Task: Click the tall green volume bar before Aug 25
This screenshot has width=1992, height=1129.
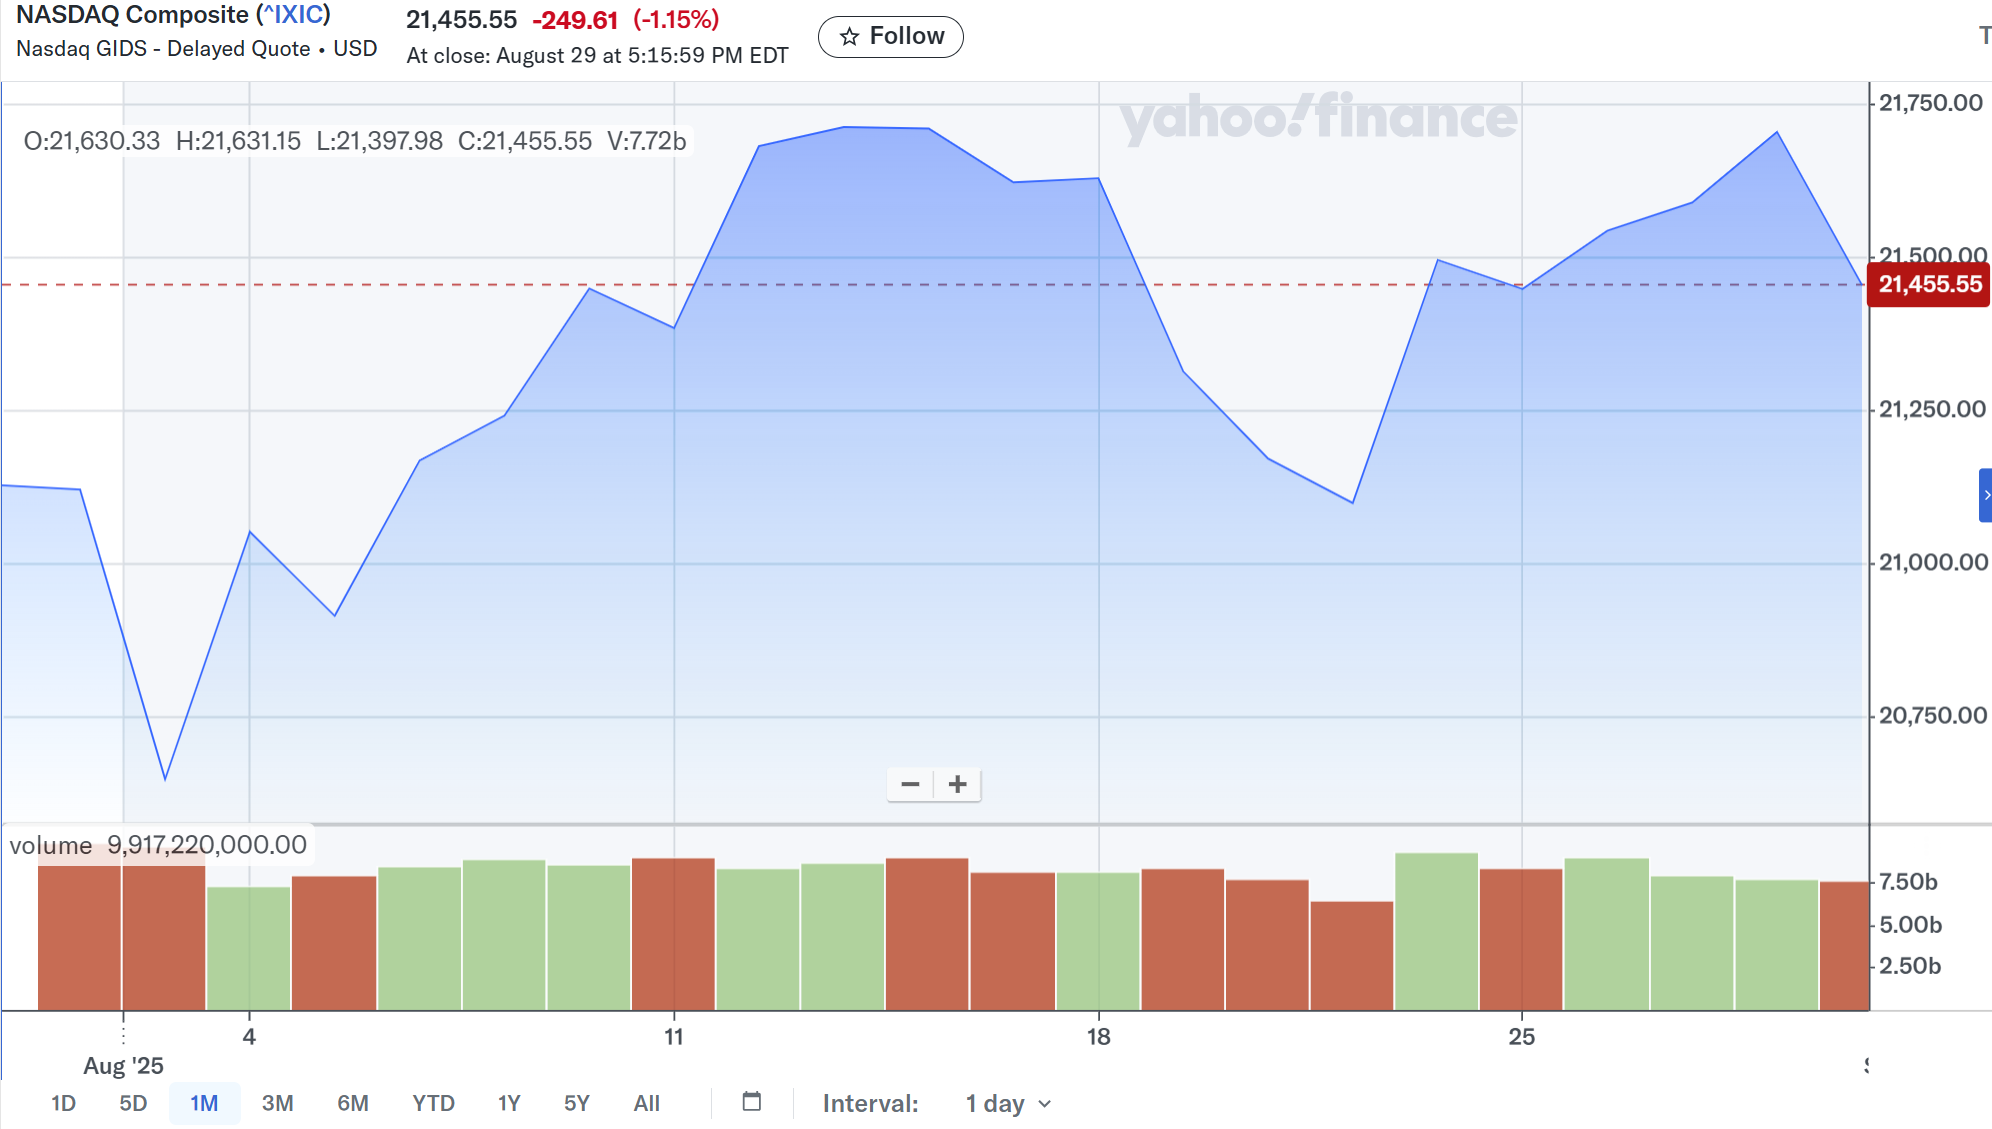Action: coord(1436,930)
